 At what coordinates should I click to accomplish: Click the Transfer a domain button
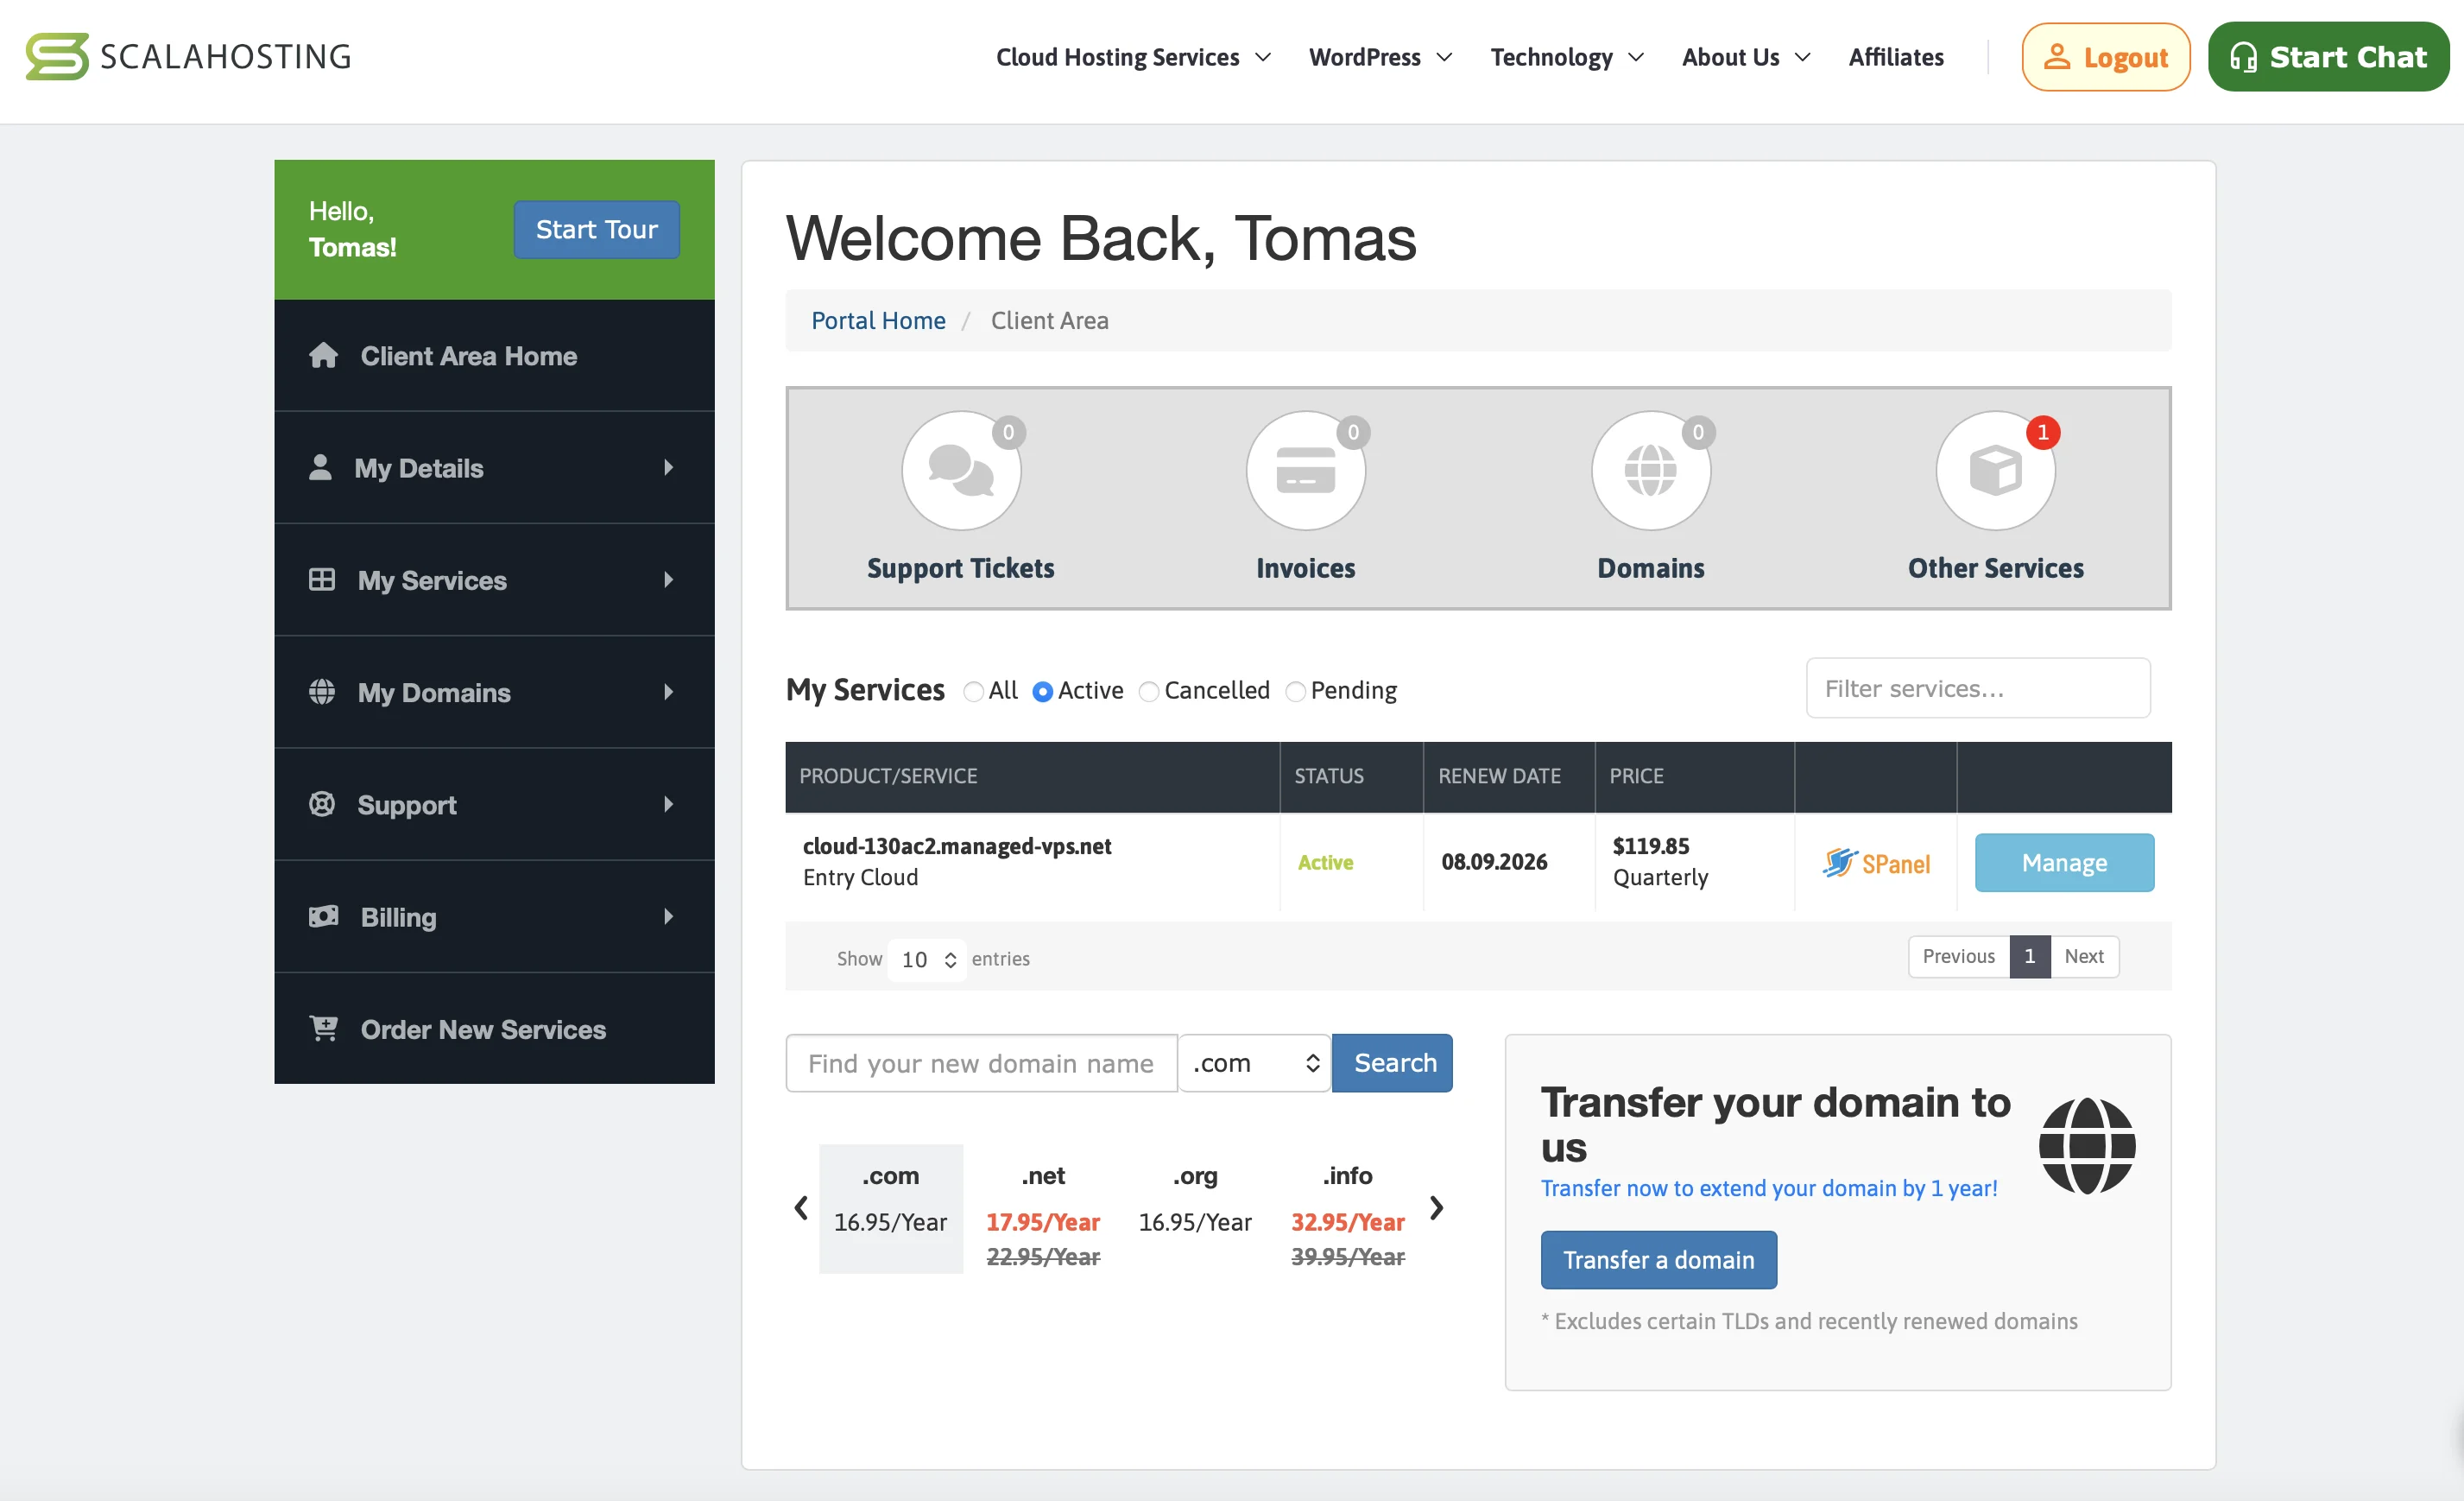tap(1658, 1260)
